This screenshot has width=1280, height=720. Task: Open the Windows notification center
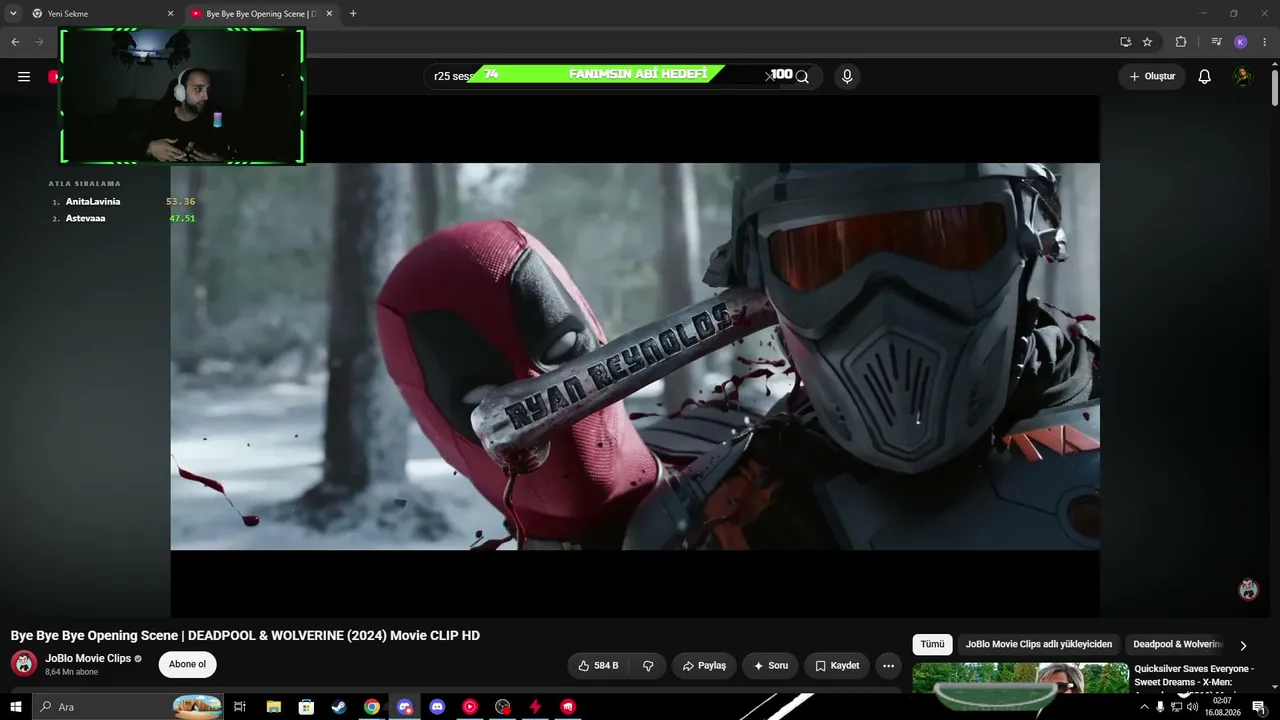pos(1258,707)
